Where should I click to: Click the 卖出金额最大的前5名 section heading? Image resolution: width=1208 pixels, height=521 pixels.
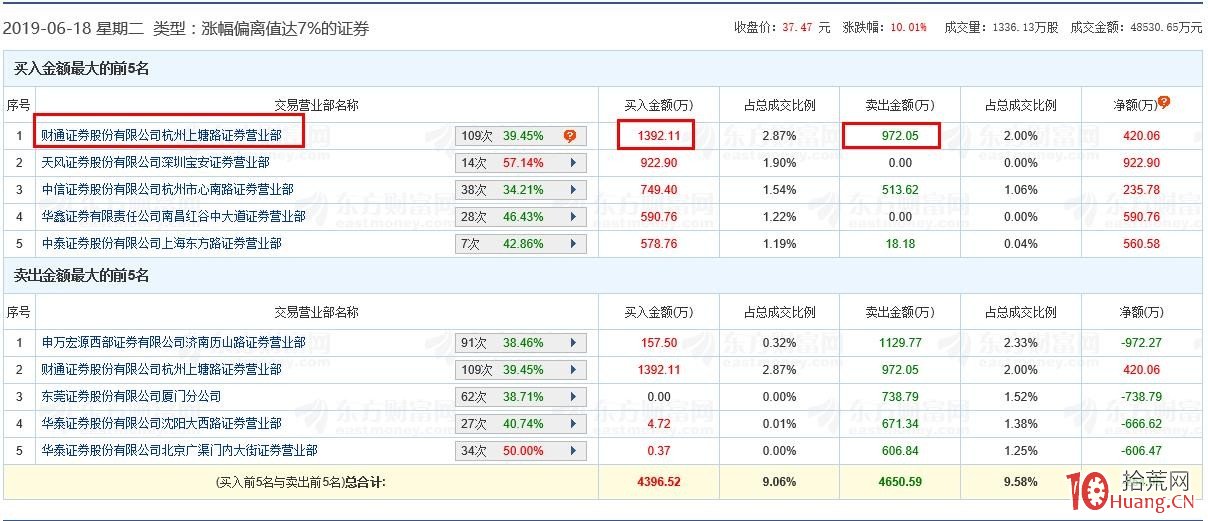pos(81,275)
